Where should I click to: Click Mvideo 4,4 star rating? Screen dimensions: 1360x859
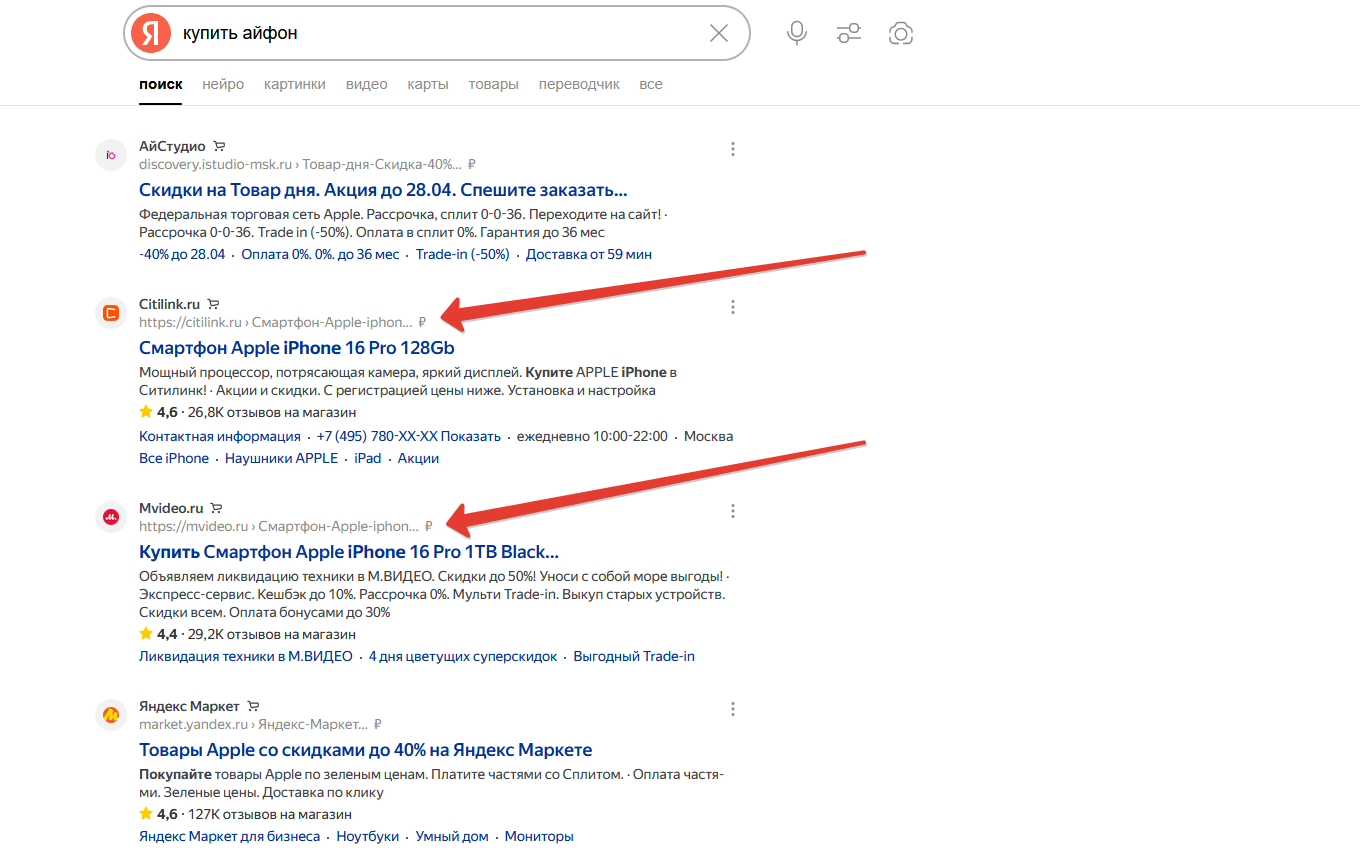(159, 634)
